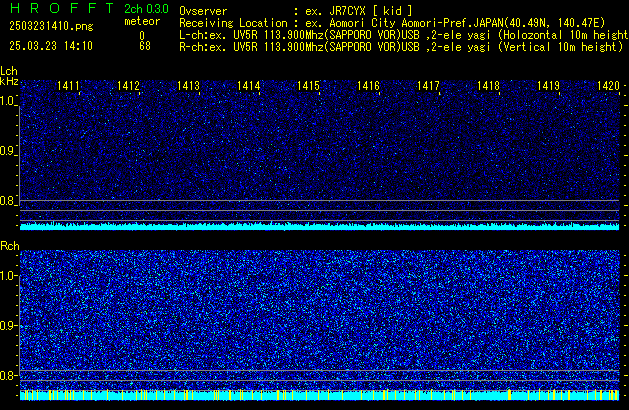Click the meteor value 68
Viewport: 629px width, 410px height.
(145, 46)
